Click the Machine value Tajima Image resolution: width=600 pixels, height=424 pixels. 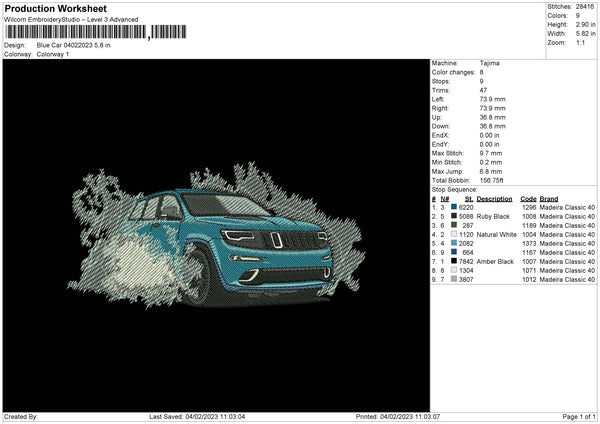coord(490,63)
